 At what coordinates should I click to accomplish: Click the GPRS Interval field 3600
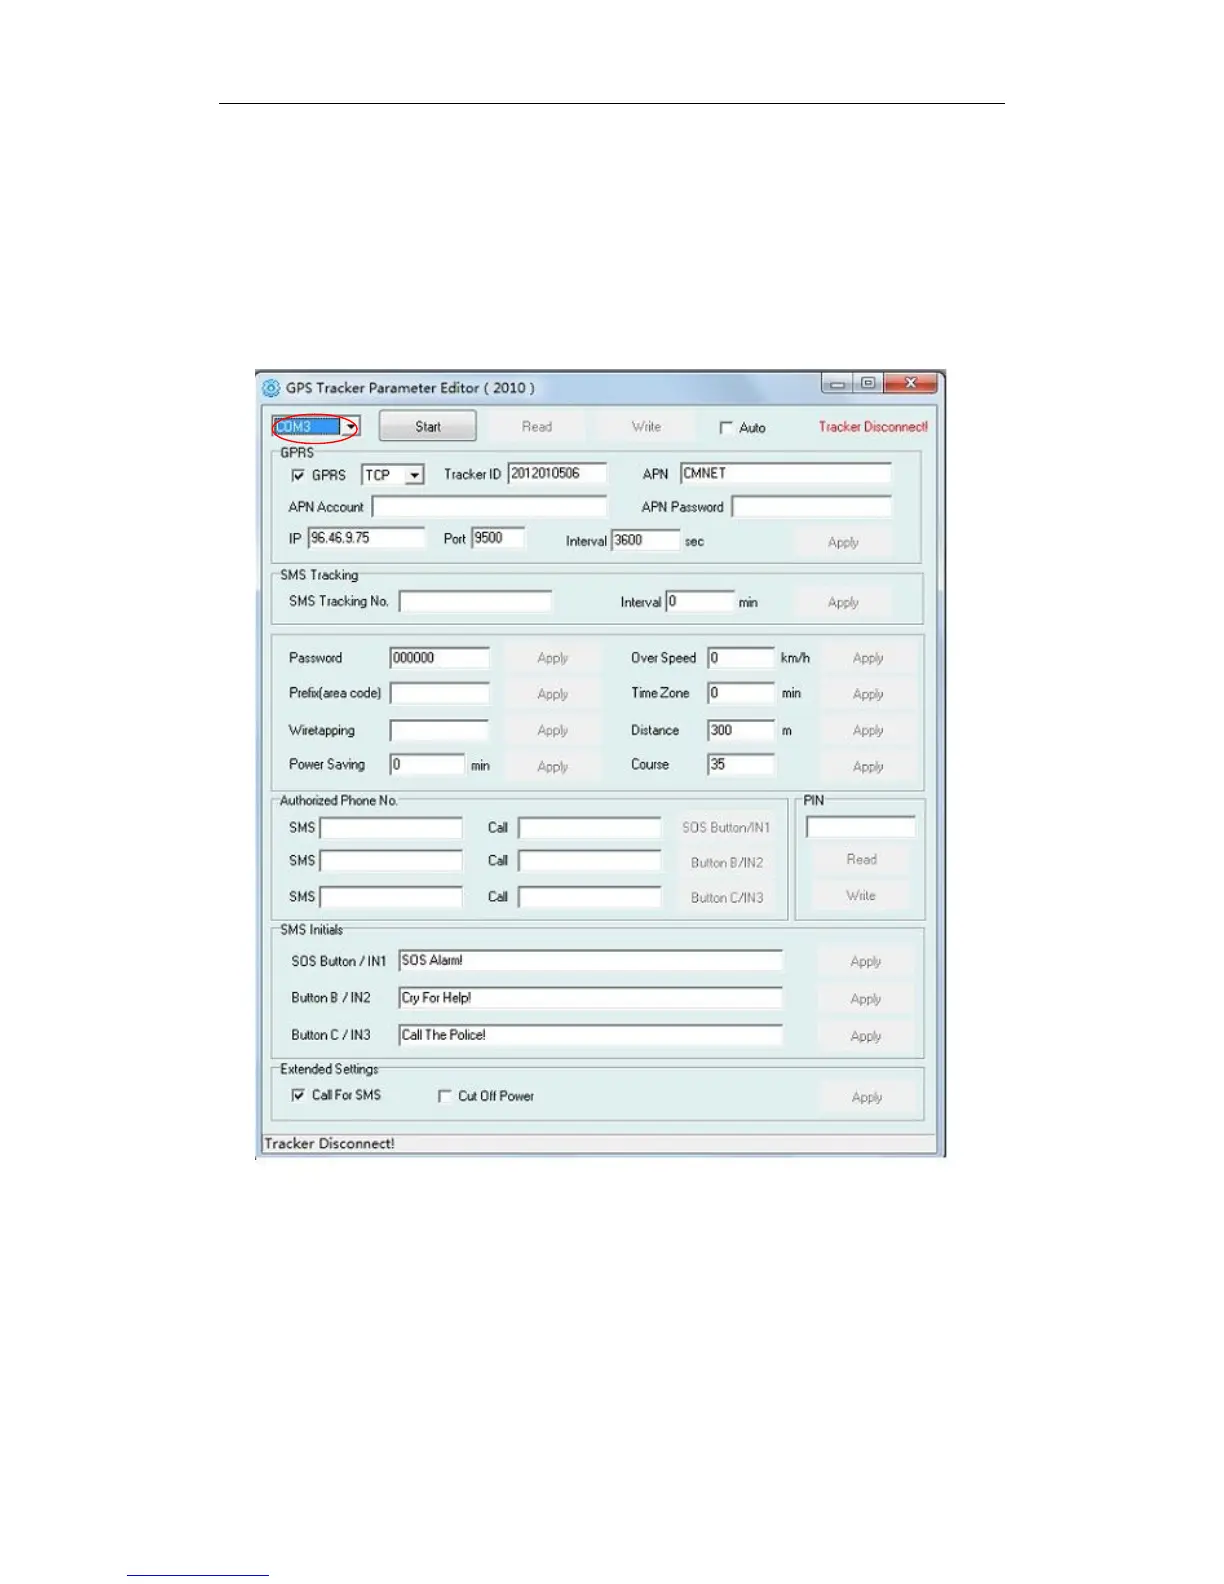tap(645, 540)
